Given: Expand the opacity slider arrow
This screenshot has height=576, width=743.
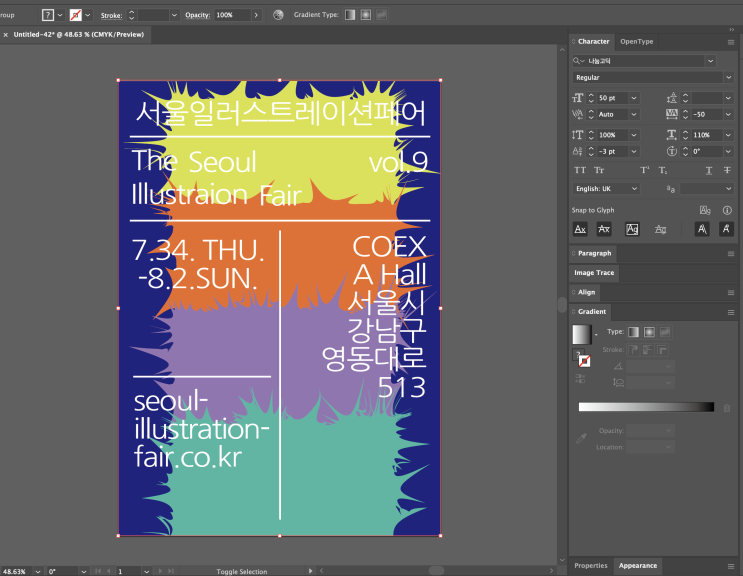Looking at the screenshot, I should point(256,15).
